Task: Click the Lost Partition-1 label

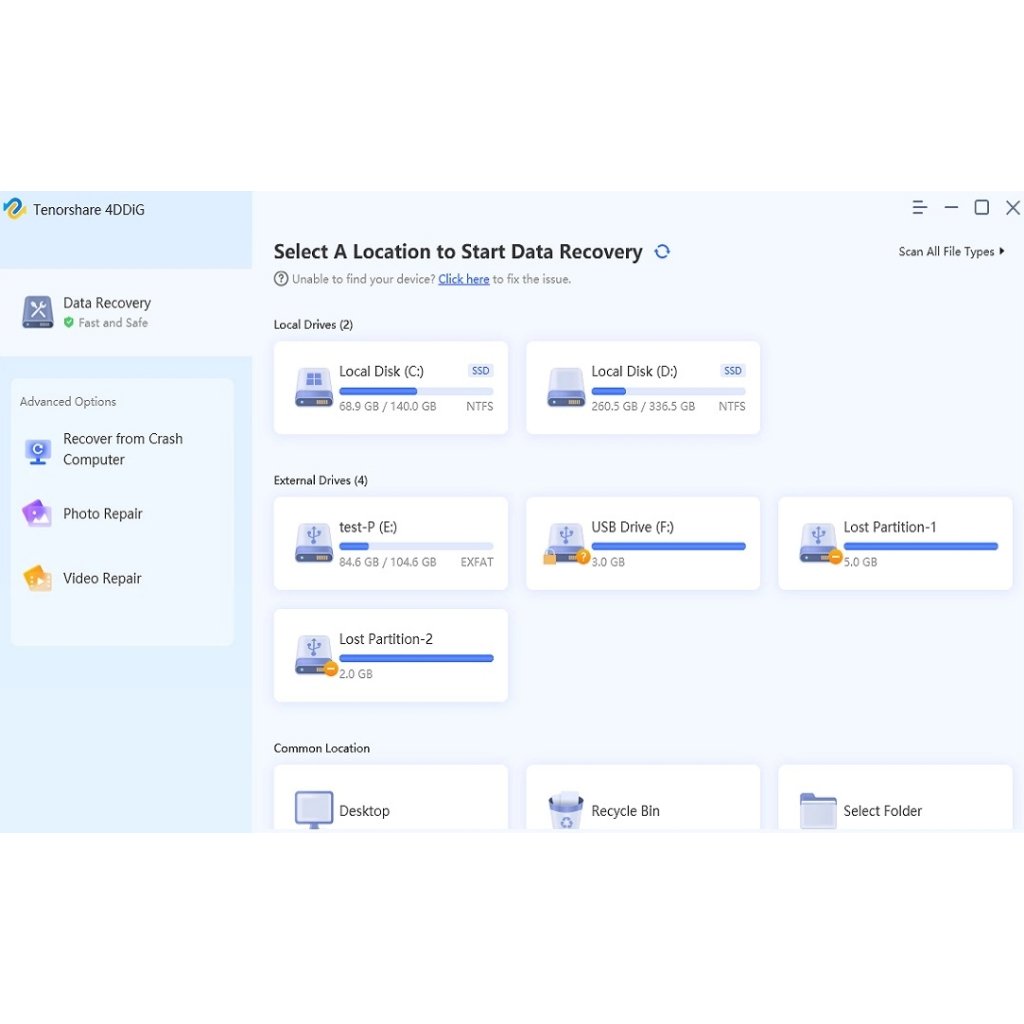Action: click(889, 527)
